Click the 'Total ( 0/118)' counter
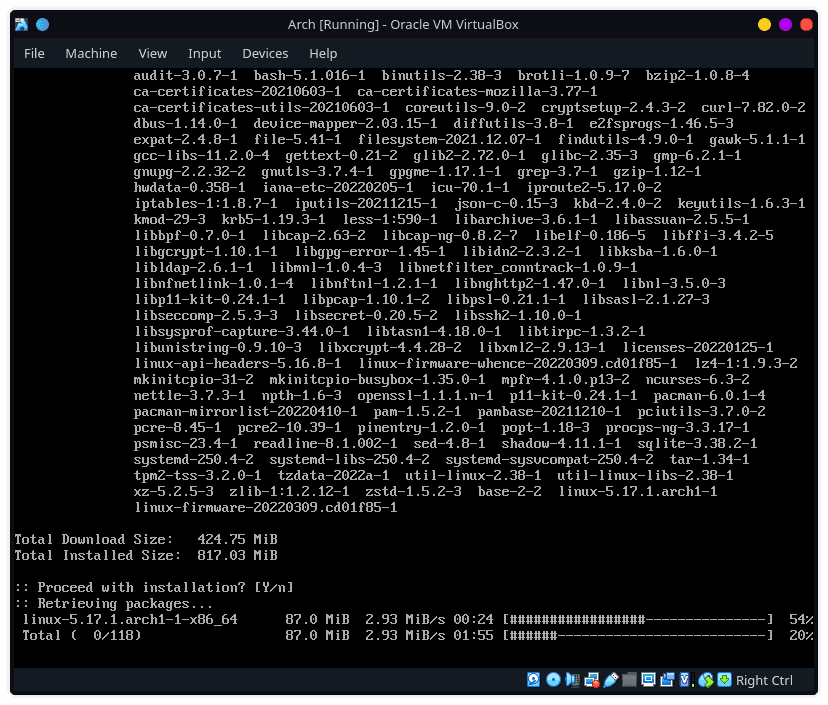Image resolution: width=828 pixels, height=705 pixels. pyautogui.click(x=82, y=635)
